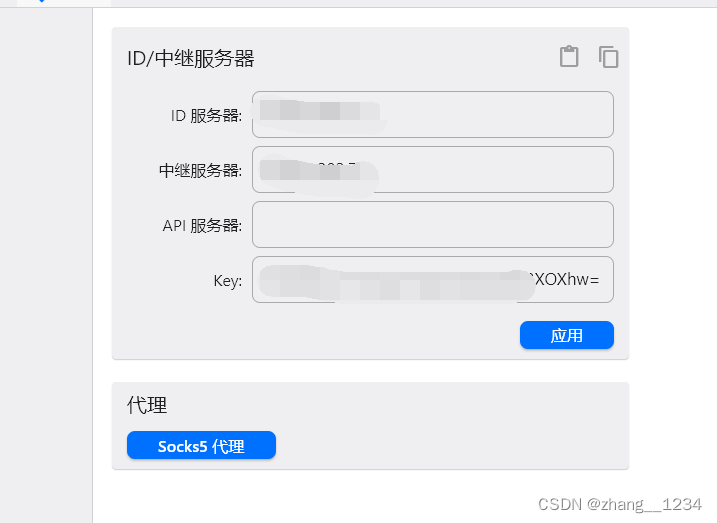The width and height of the screenshot is (717, 523).
Task: Click the "ID 服务器:" label
Action: 206,116
